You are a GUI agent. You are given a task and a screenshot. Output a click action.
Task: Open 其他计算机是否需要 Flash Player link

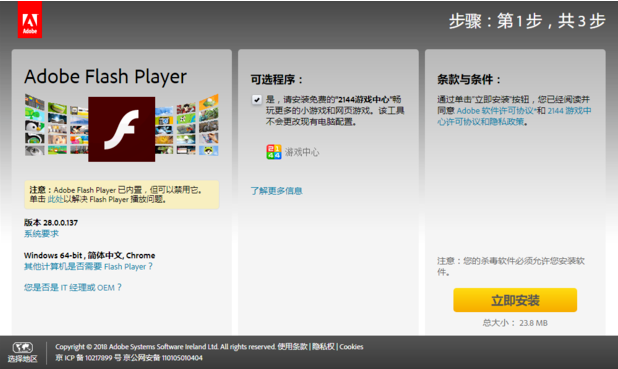88,266
